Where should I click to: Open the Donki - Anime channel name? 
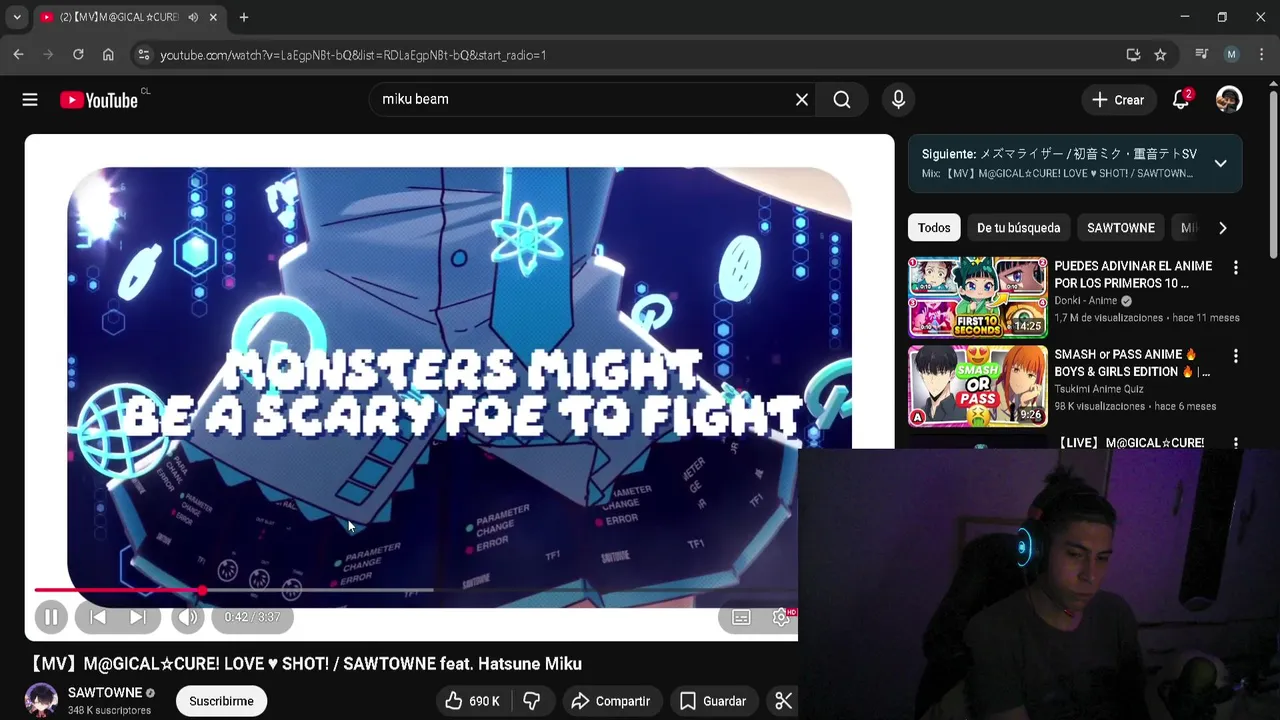pos(1085,301)
